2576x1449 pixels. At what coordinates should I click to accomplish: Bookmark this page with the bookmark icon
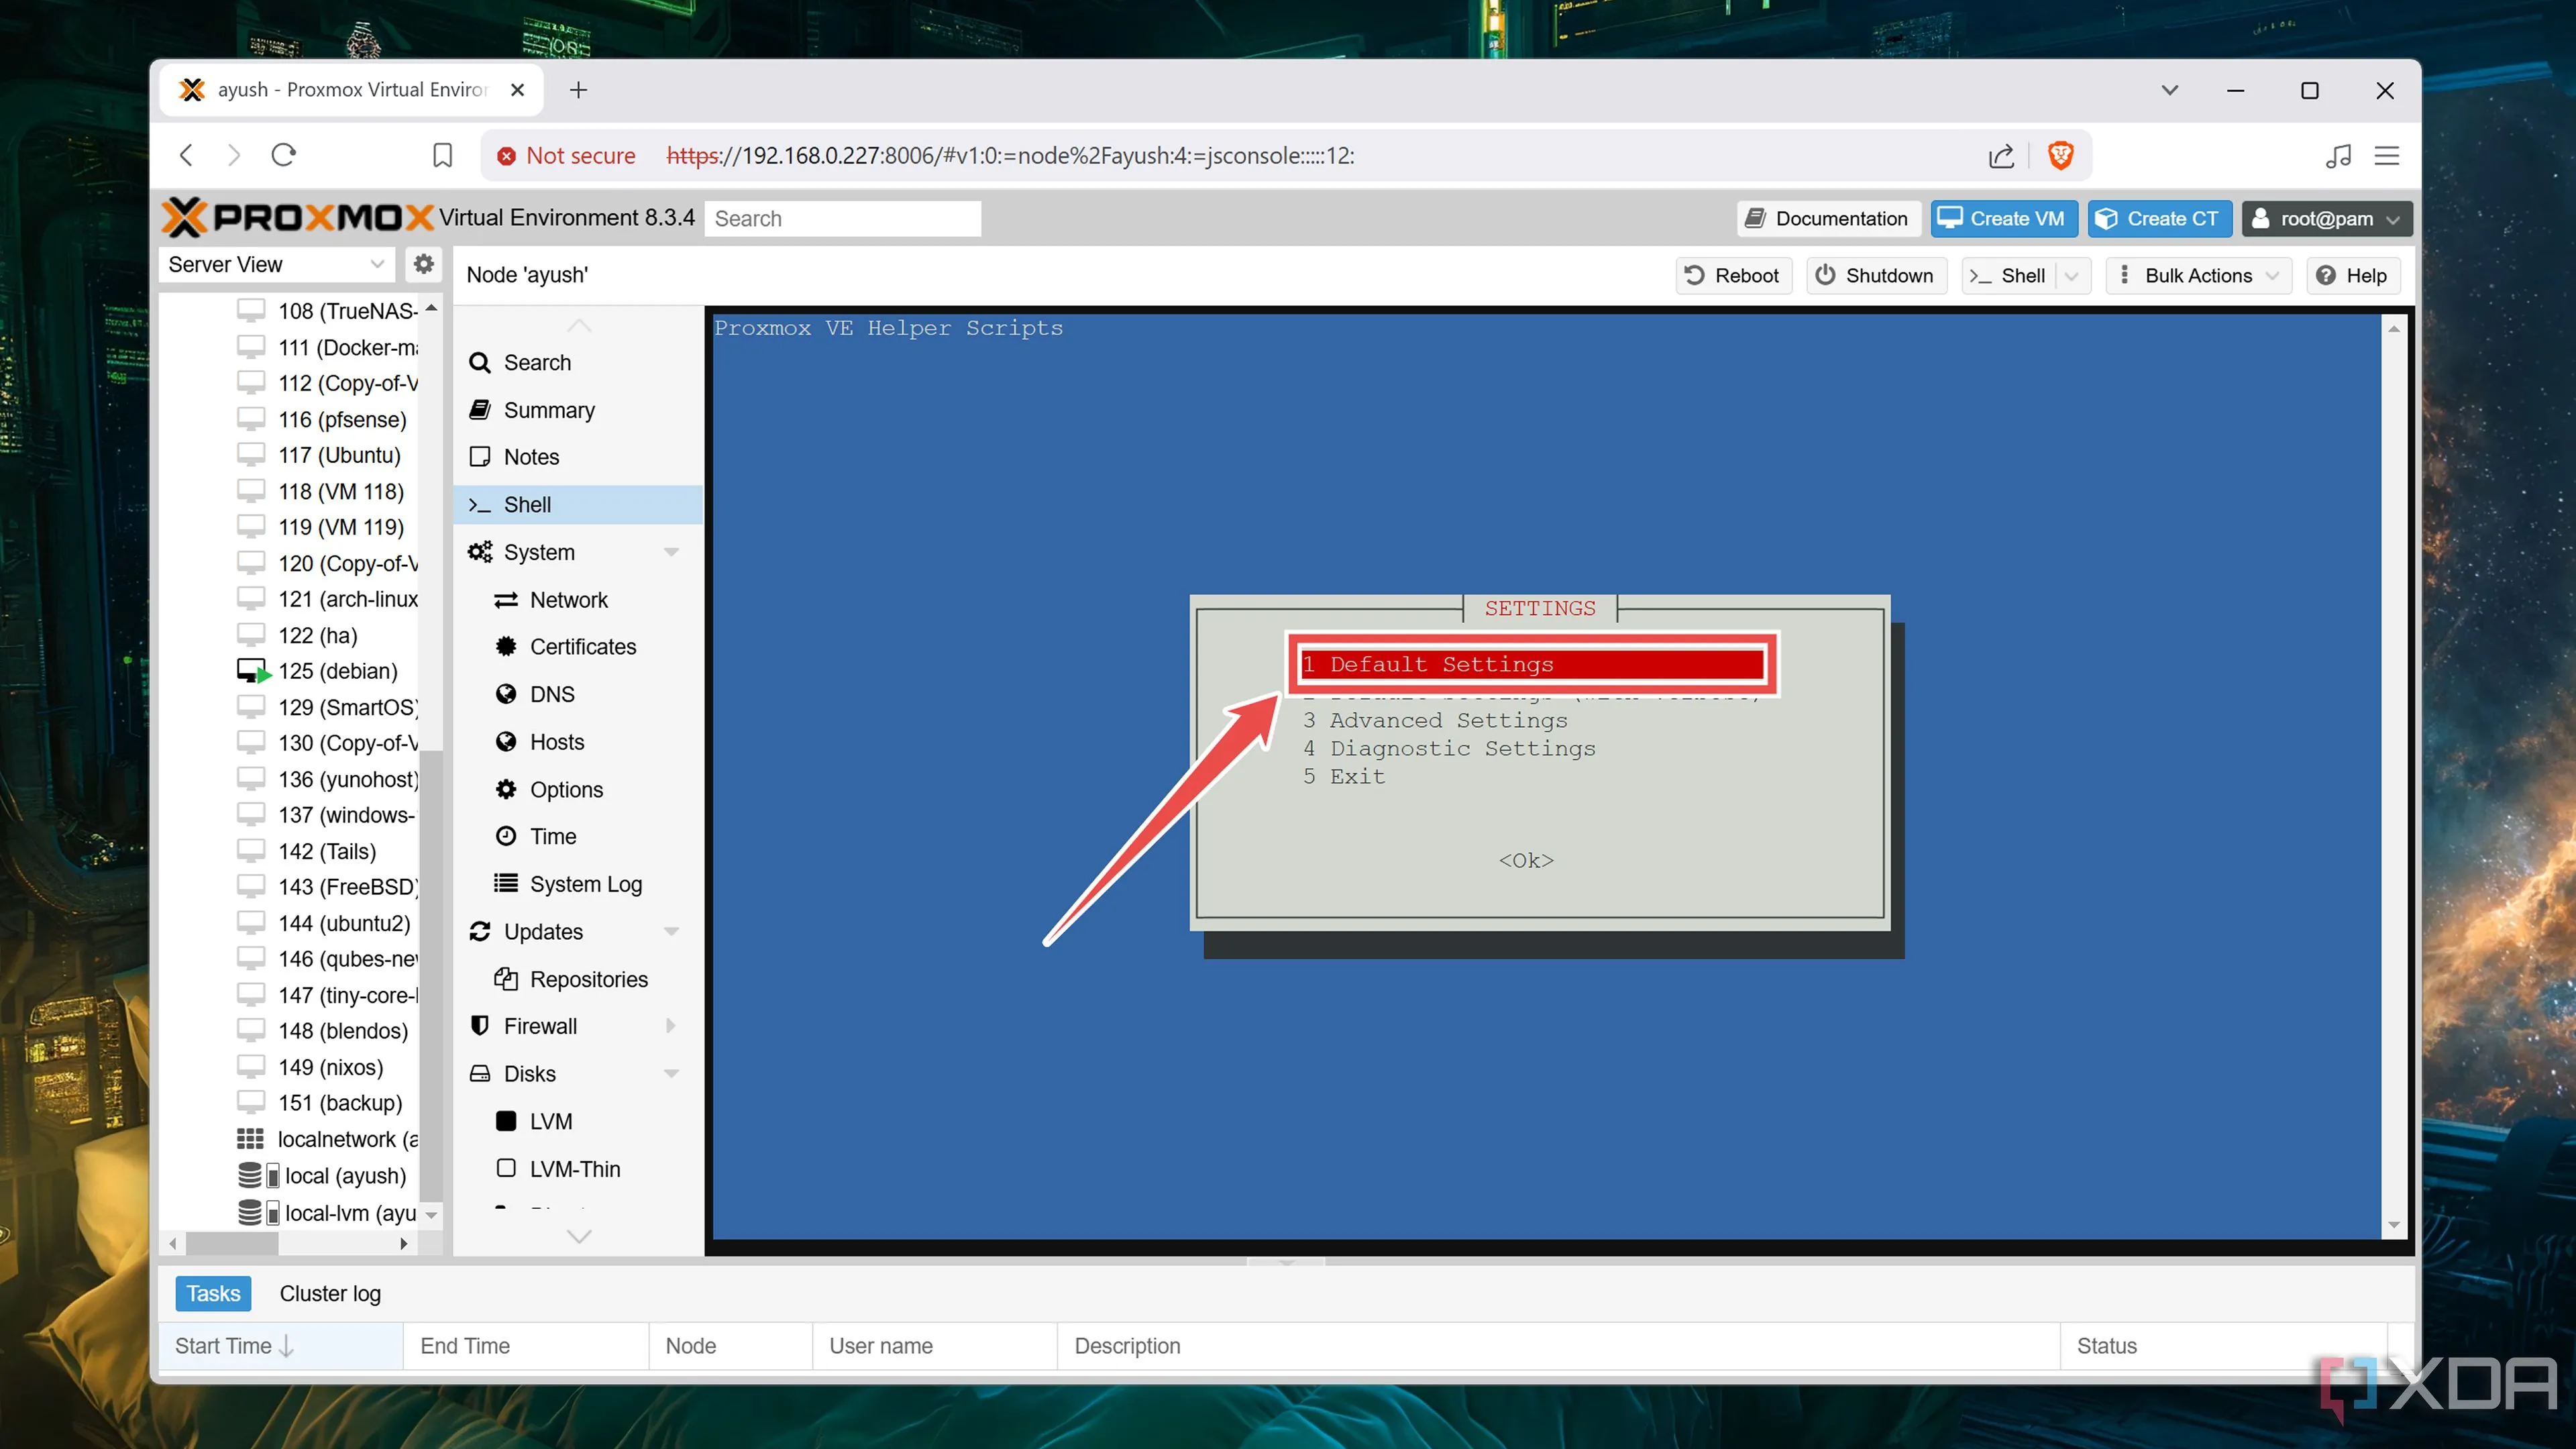[442, 155]
